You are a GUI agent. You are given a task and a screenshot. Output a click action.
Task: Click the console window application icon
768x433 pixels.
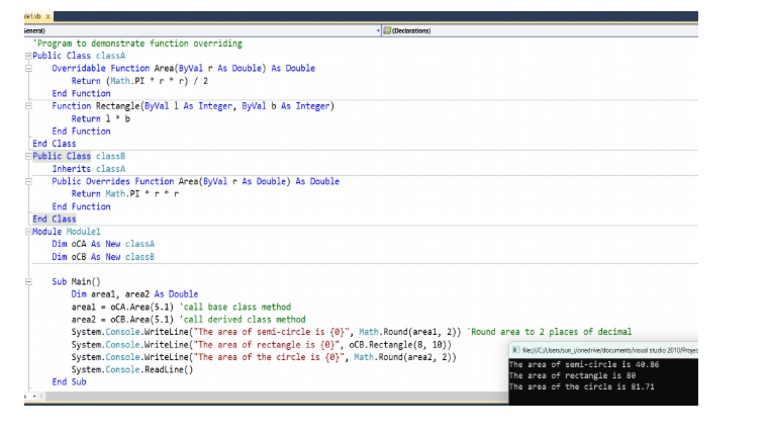[514, 351]
